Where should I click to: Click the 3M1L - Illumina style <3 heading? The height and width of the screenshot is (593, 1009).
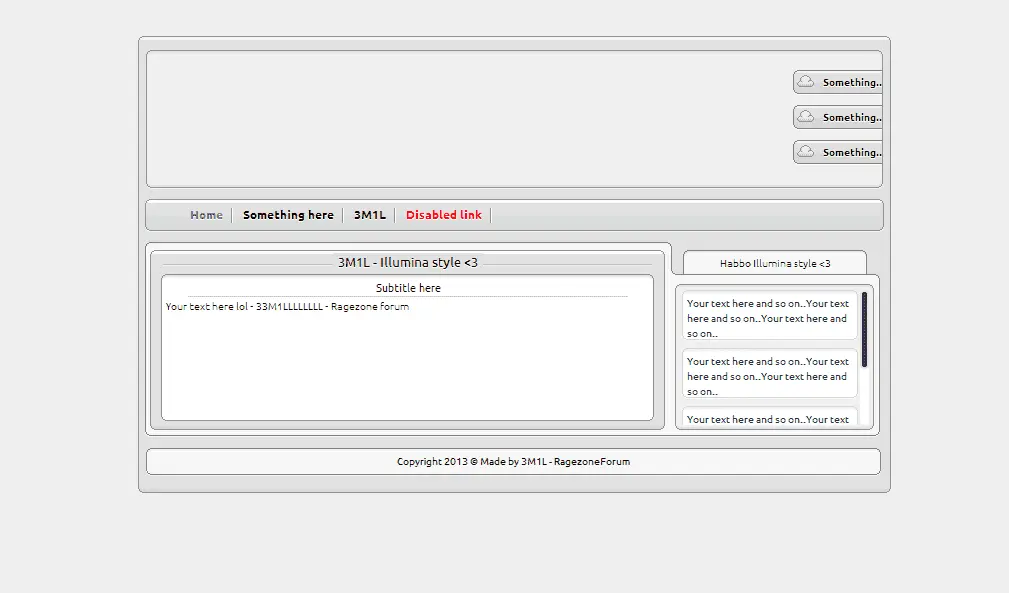407,262
